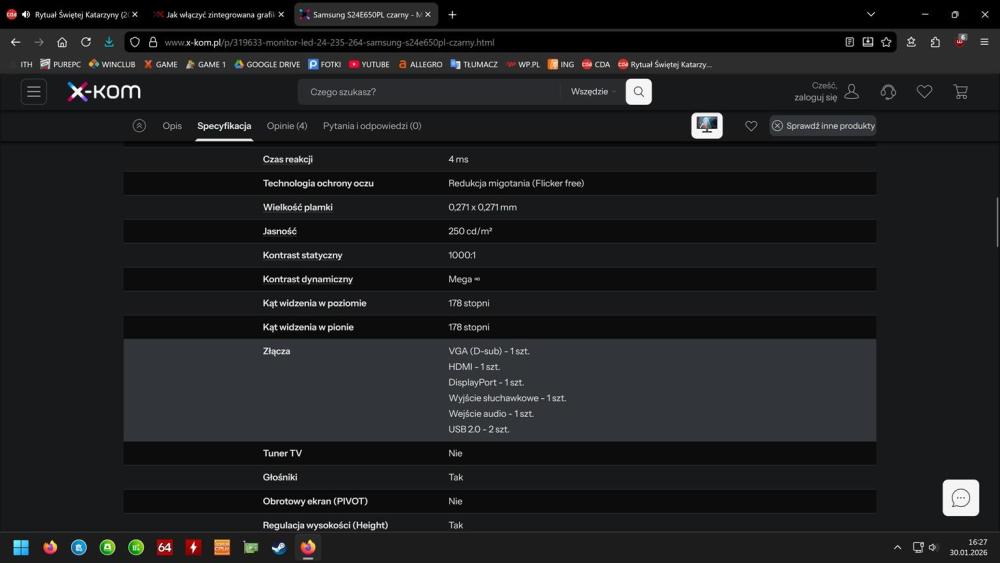Switch to the Opinie (4) tab
The height and width of the screenshot is (563, 1000).
(287, 126)
